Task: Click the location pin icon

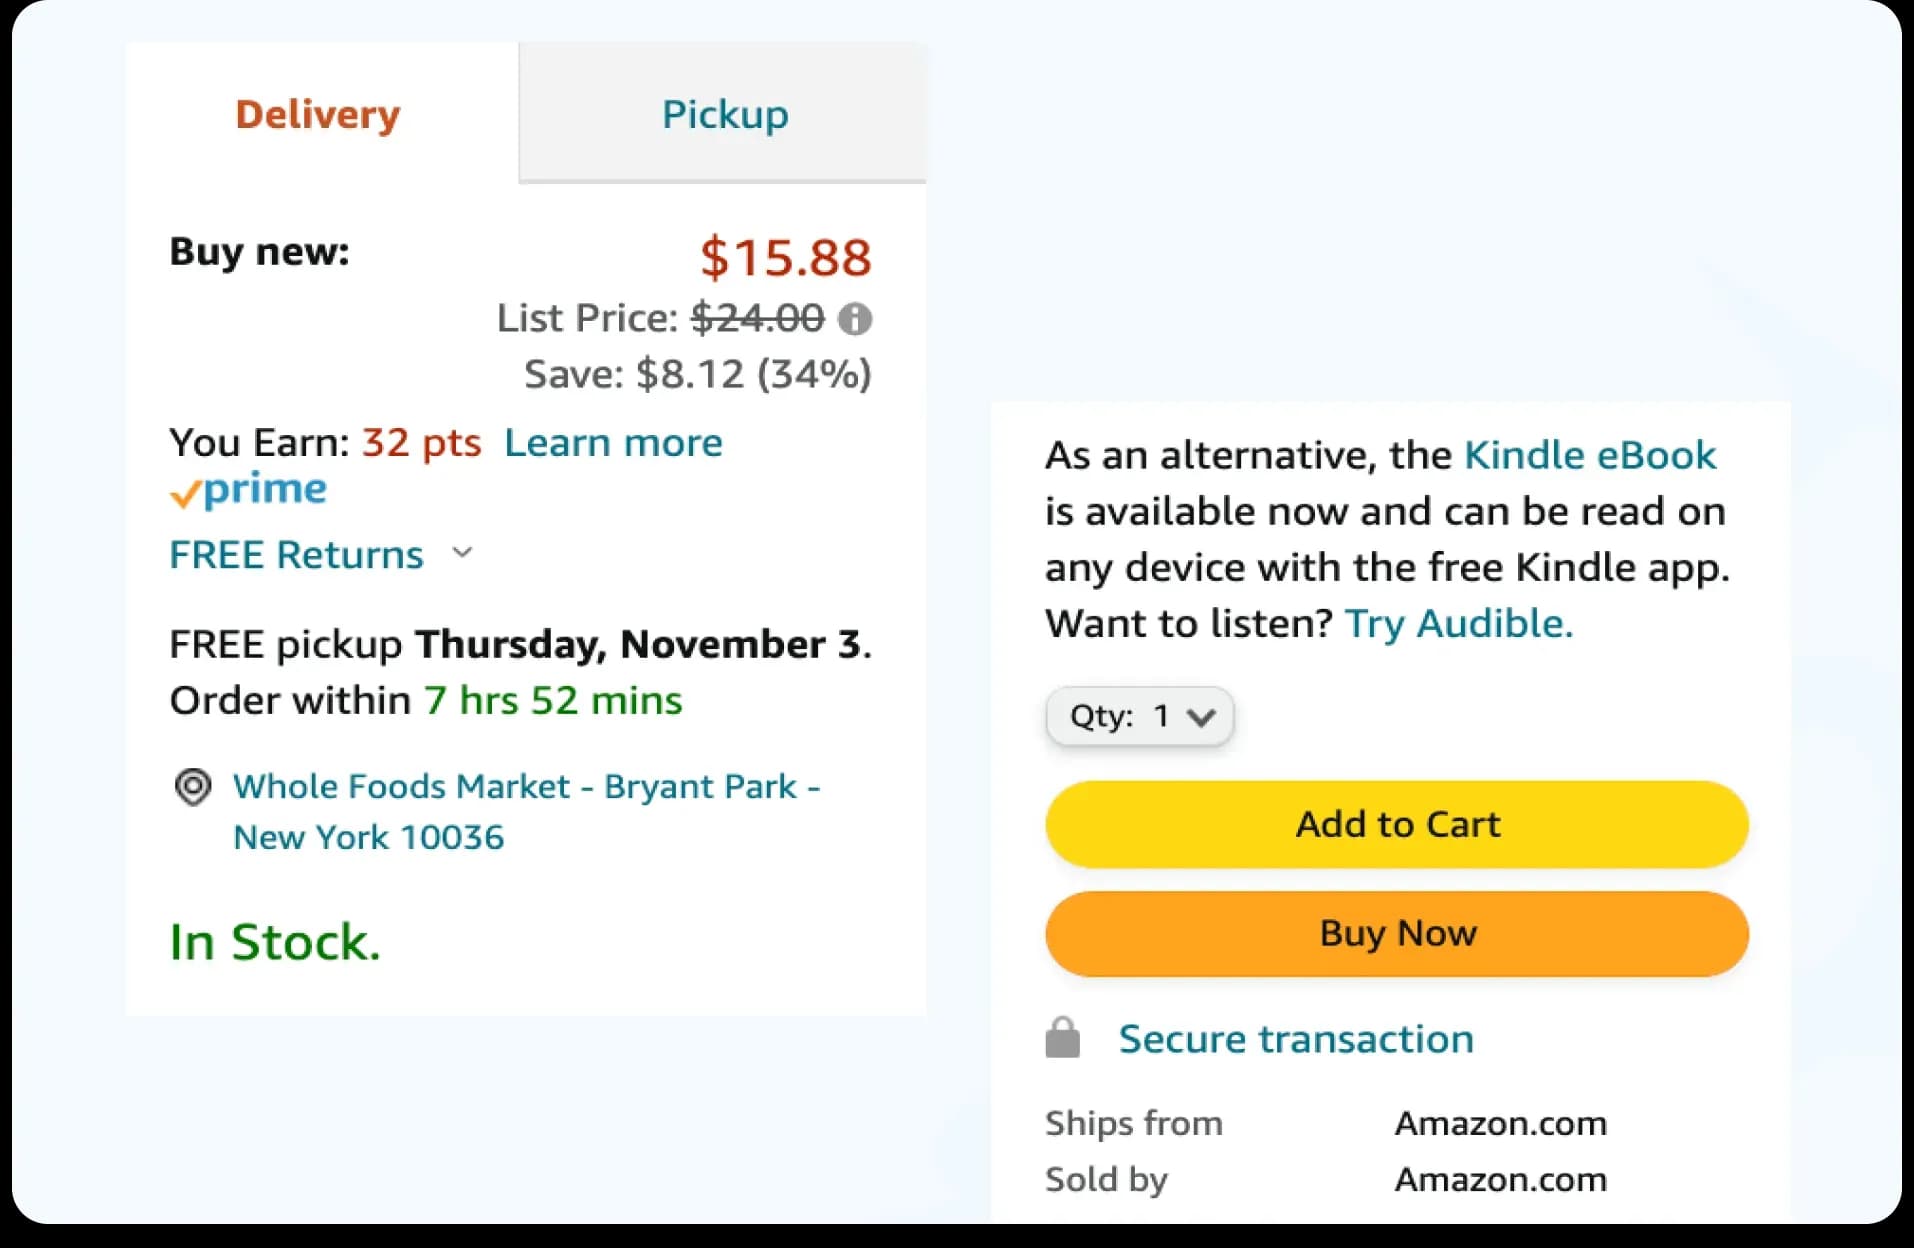Action: pyautogui.click(x=192, y=788)
